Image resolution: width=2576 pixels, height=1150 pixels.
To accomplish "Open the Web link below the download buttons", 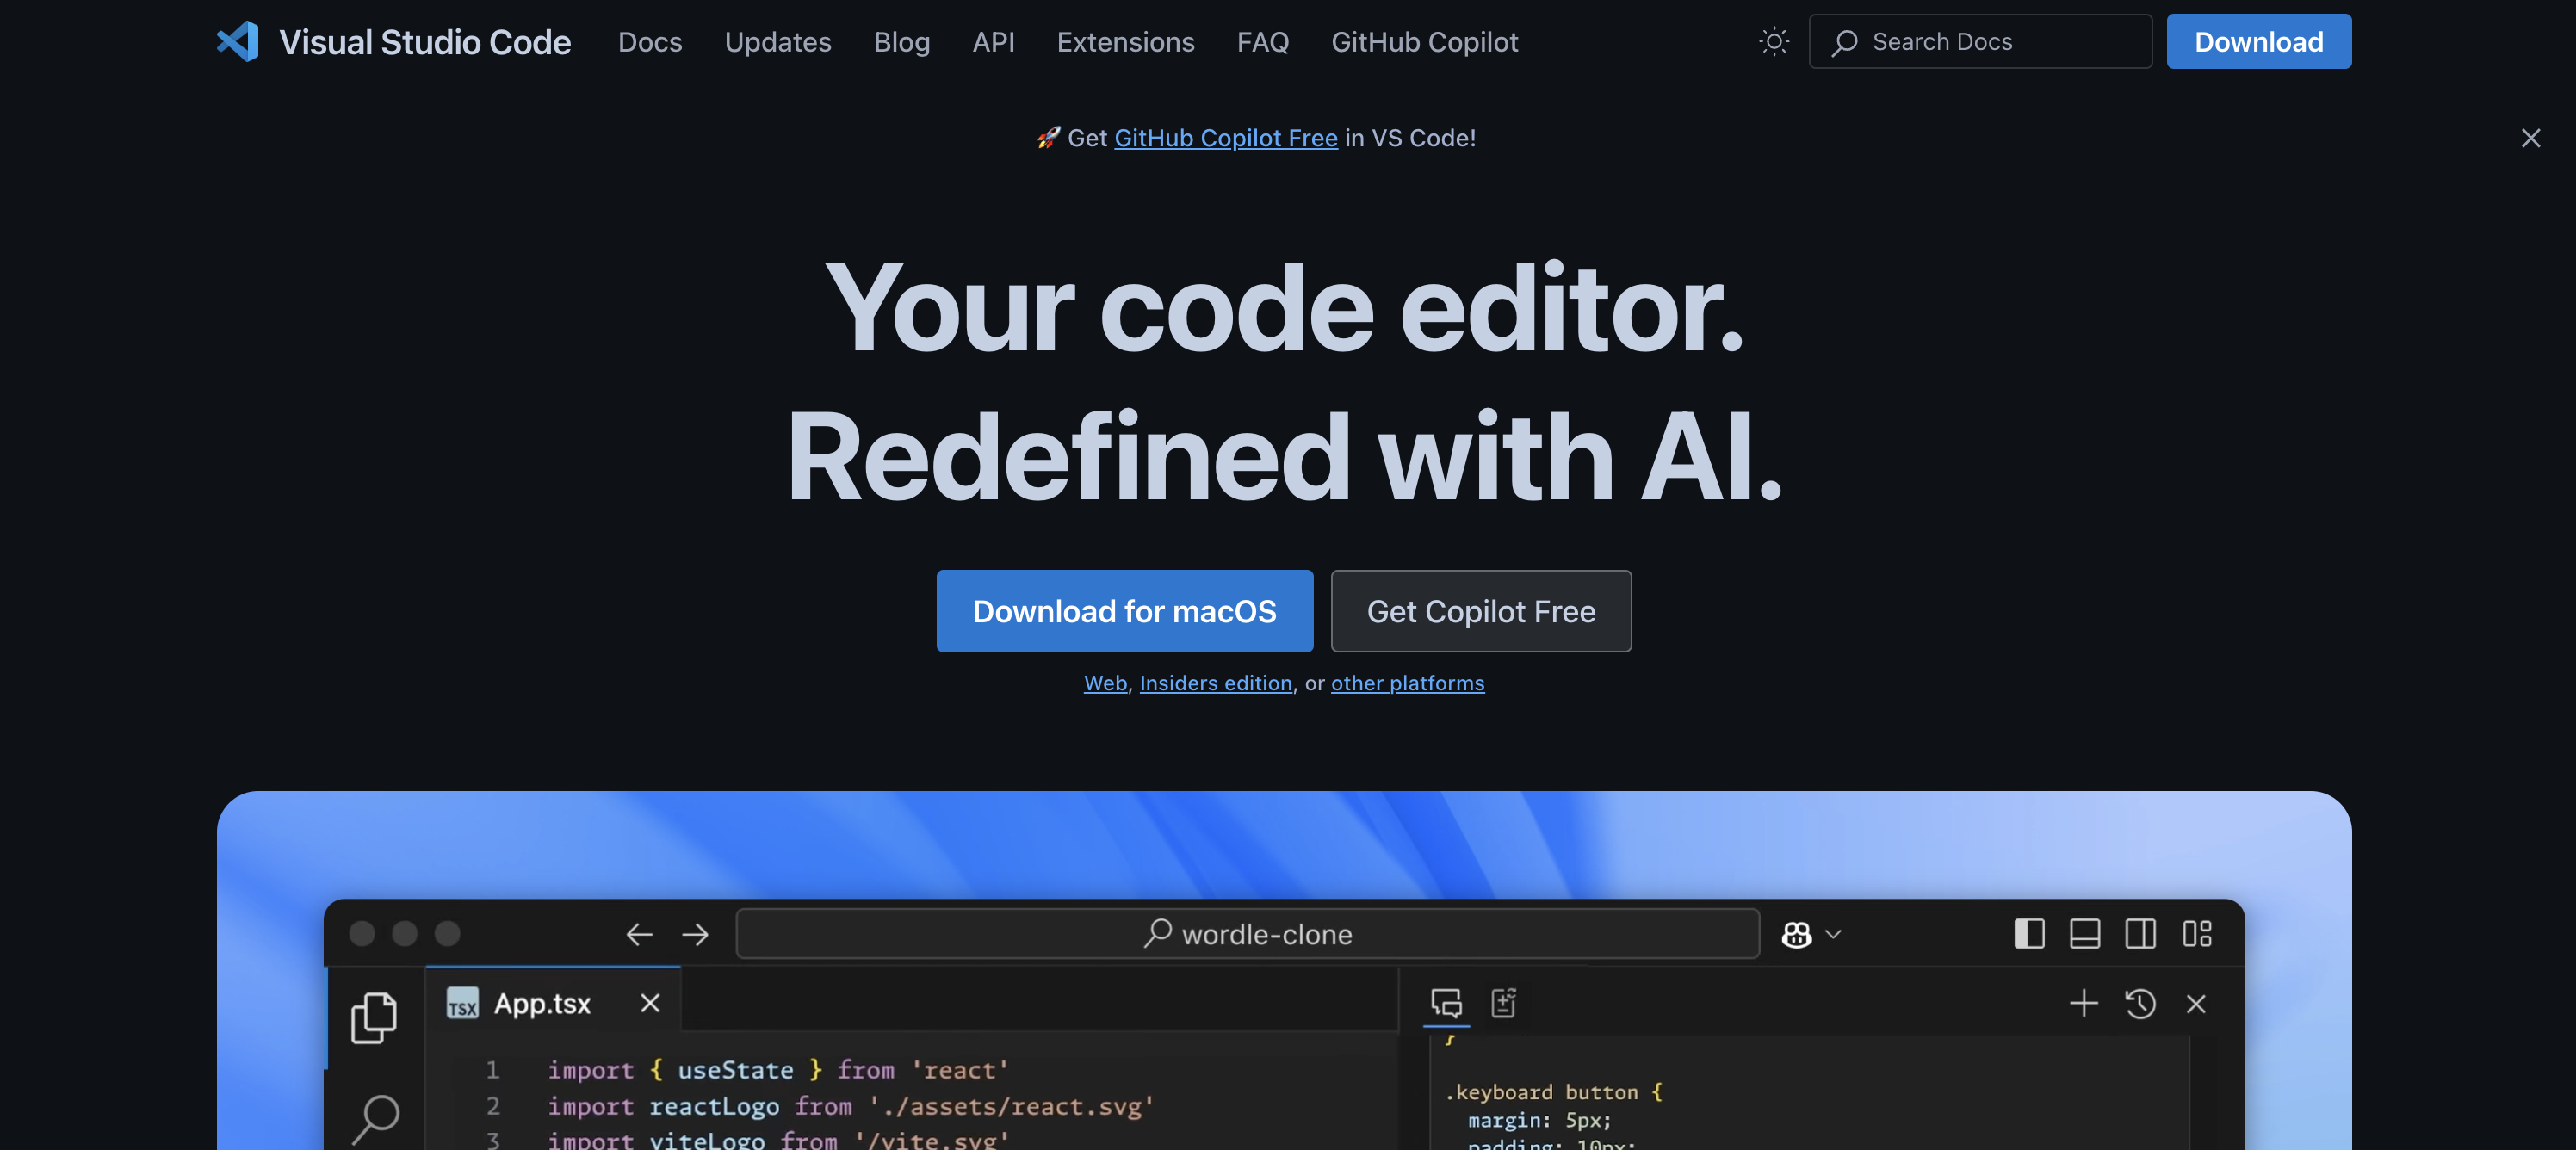I will [1105, 683].
